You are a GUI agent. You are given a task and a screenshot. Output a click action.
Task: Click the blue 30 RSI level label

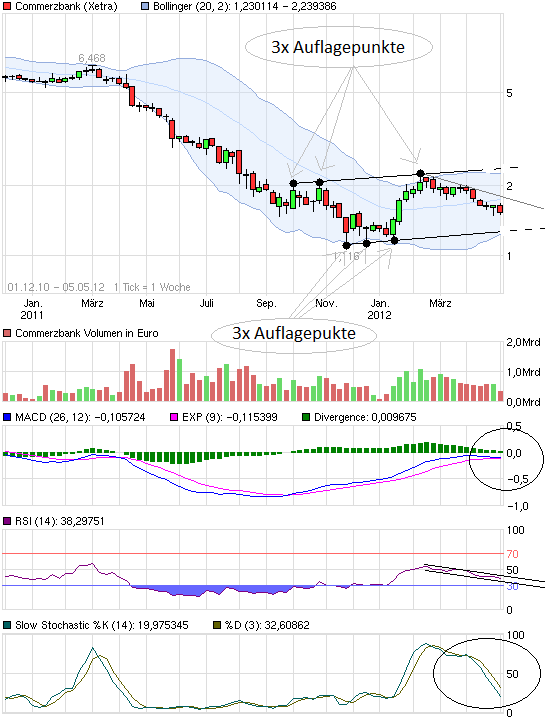[x=512, y=586]
